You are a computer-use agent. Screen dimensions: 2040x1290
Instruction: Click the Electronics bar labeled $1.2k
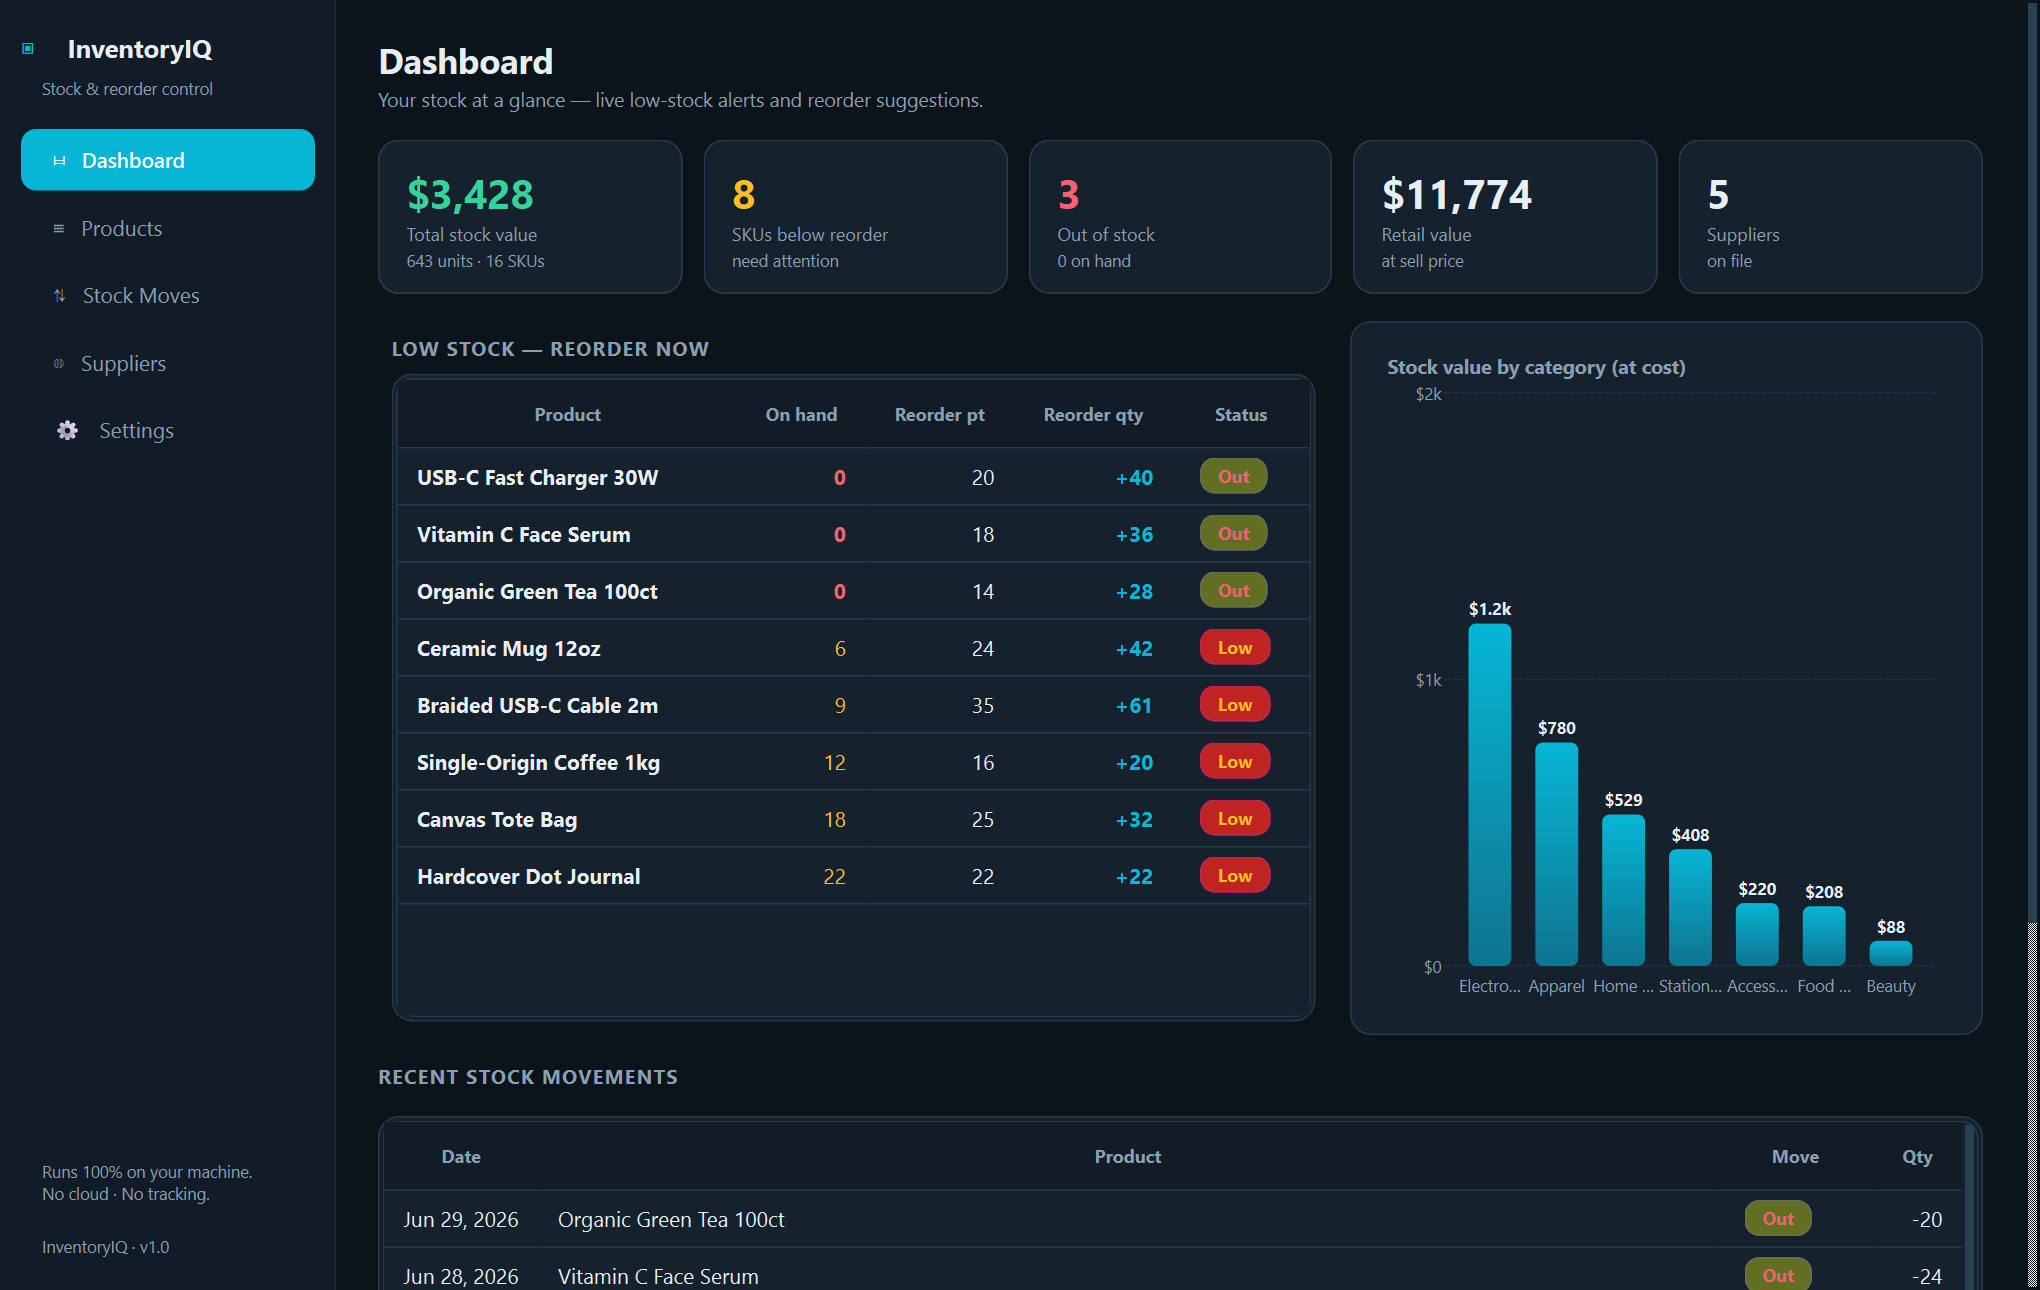click(x=1489, y=794)
